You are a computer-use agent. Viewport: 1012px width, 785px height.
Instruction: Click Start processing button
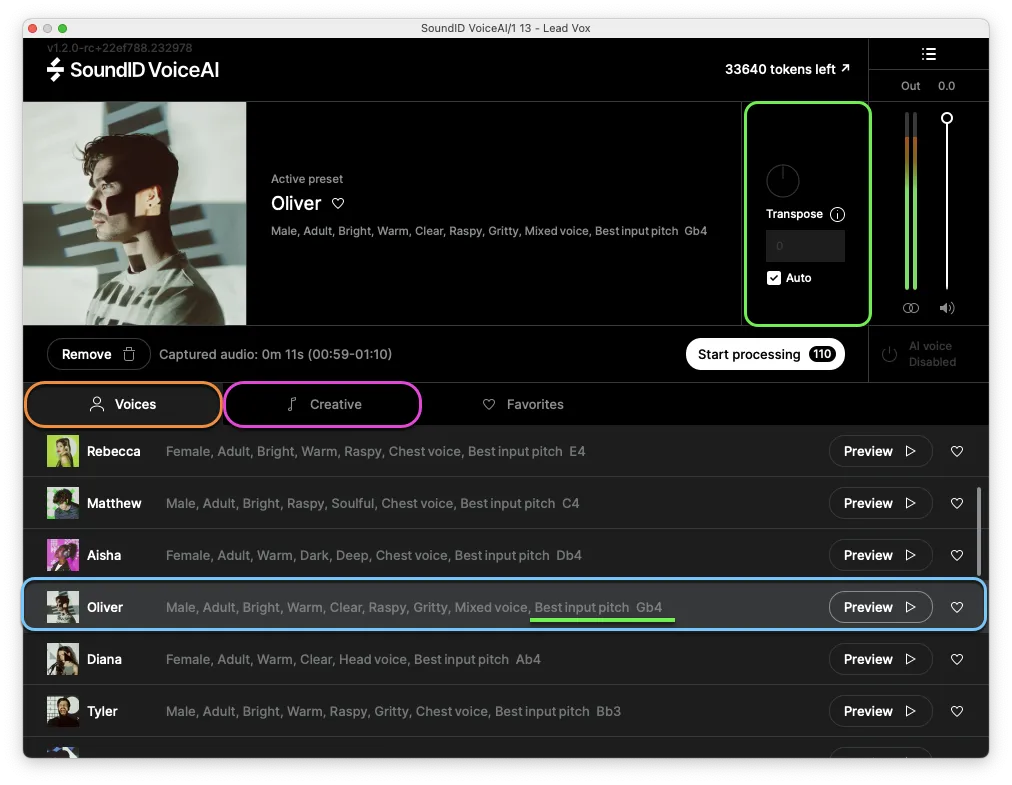coord(765,354)
